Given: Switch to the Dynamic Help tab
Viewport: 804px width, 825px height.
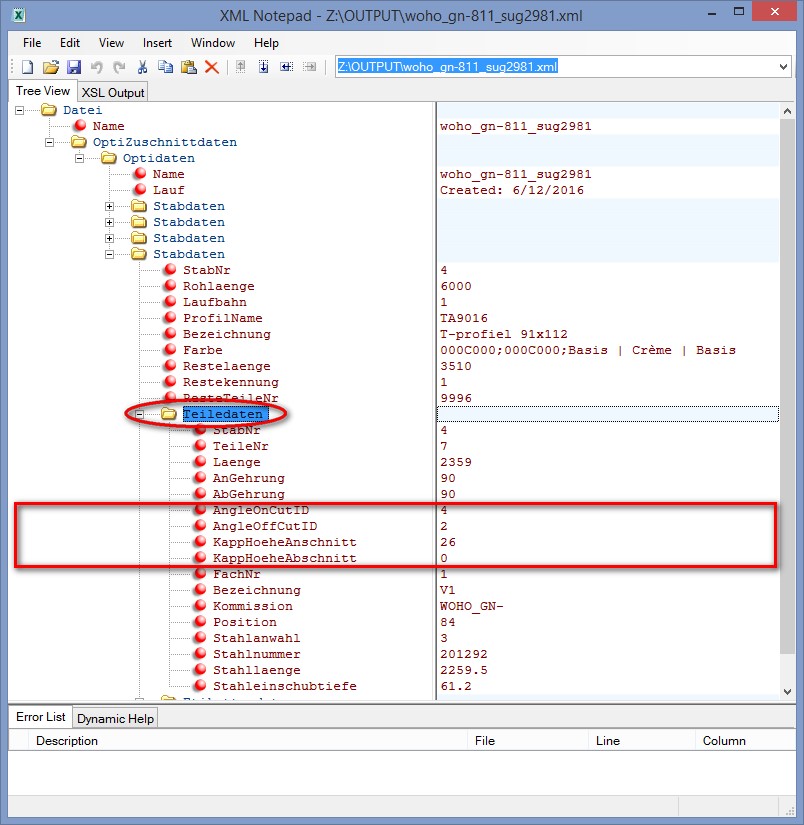Looking at the screenshot, I should click(115, 719).
